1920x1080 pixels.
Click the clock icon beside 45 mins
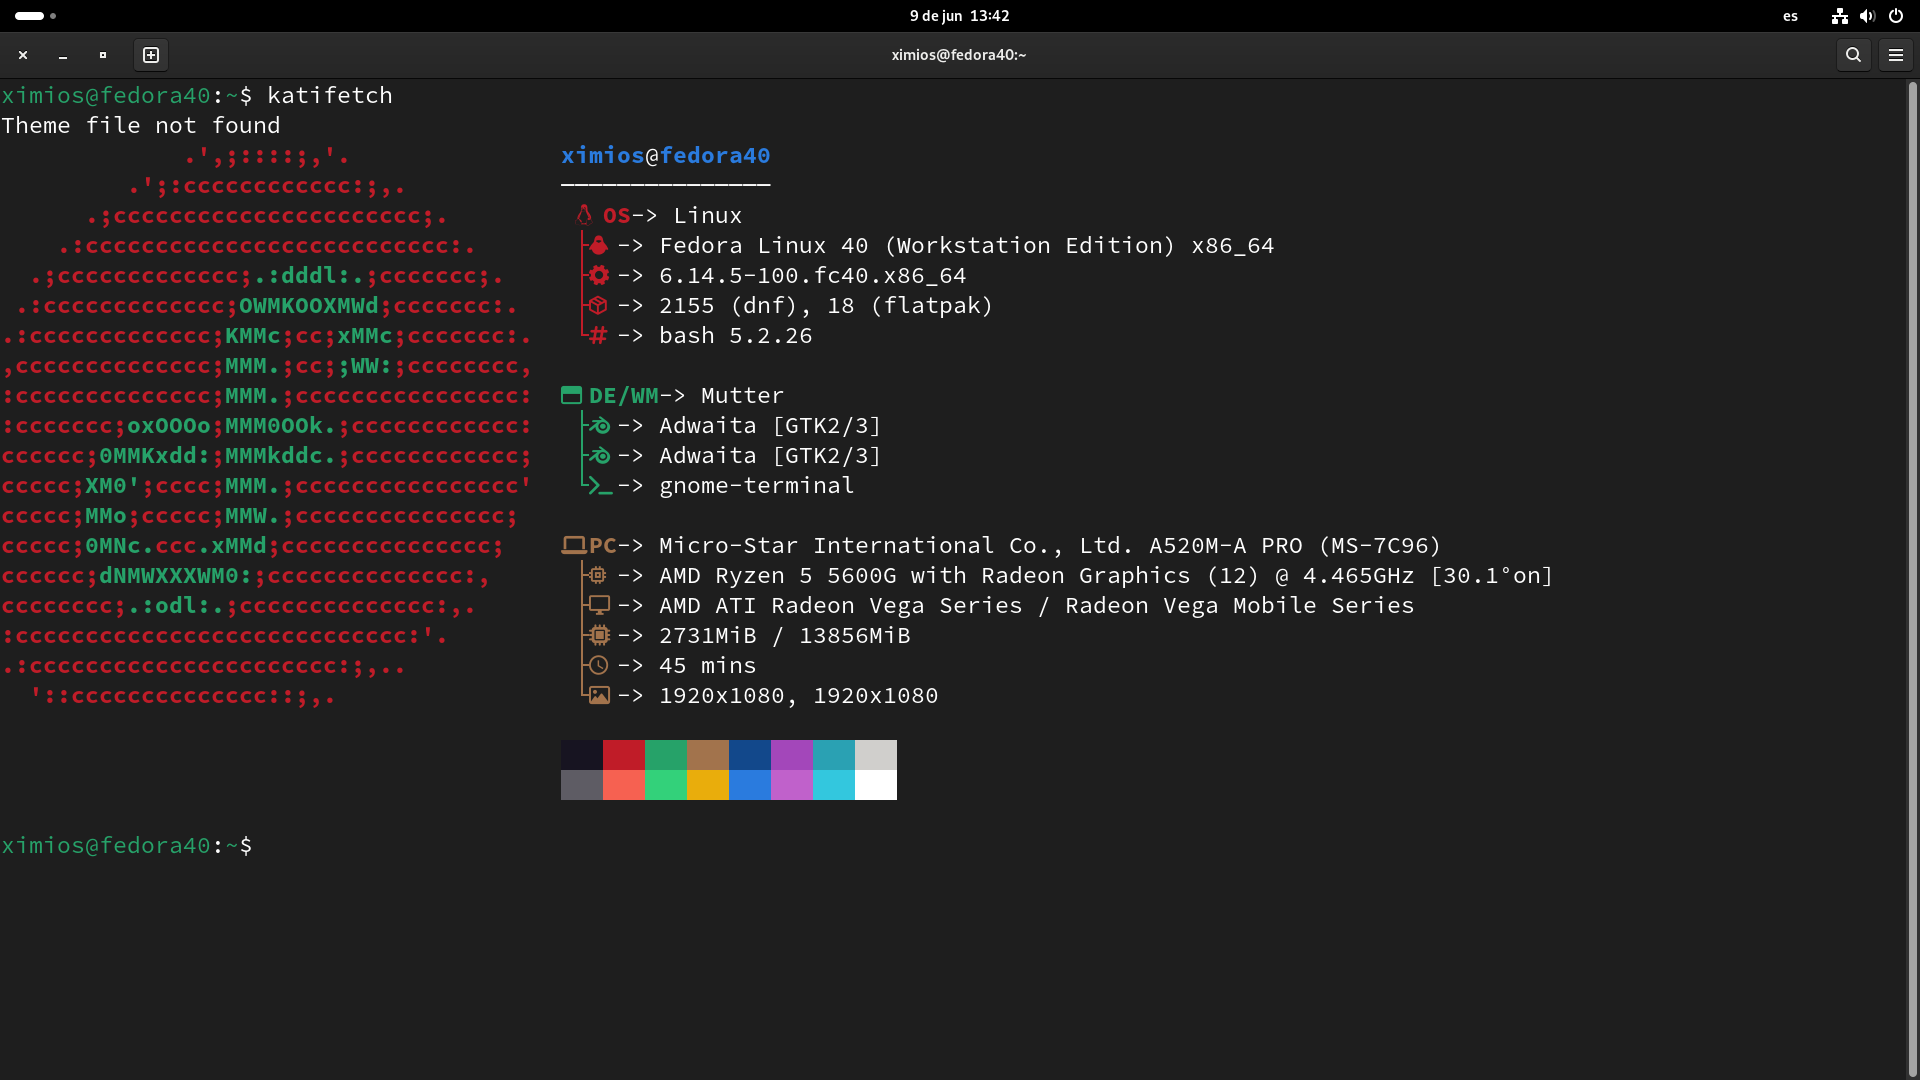click(598, 665)
